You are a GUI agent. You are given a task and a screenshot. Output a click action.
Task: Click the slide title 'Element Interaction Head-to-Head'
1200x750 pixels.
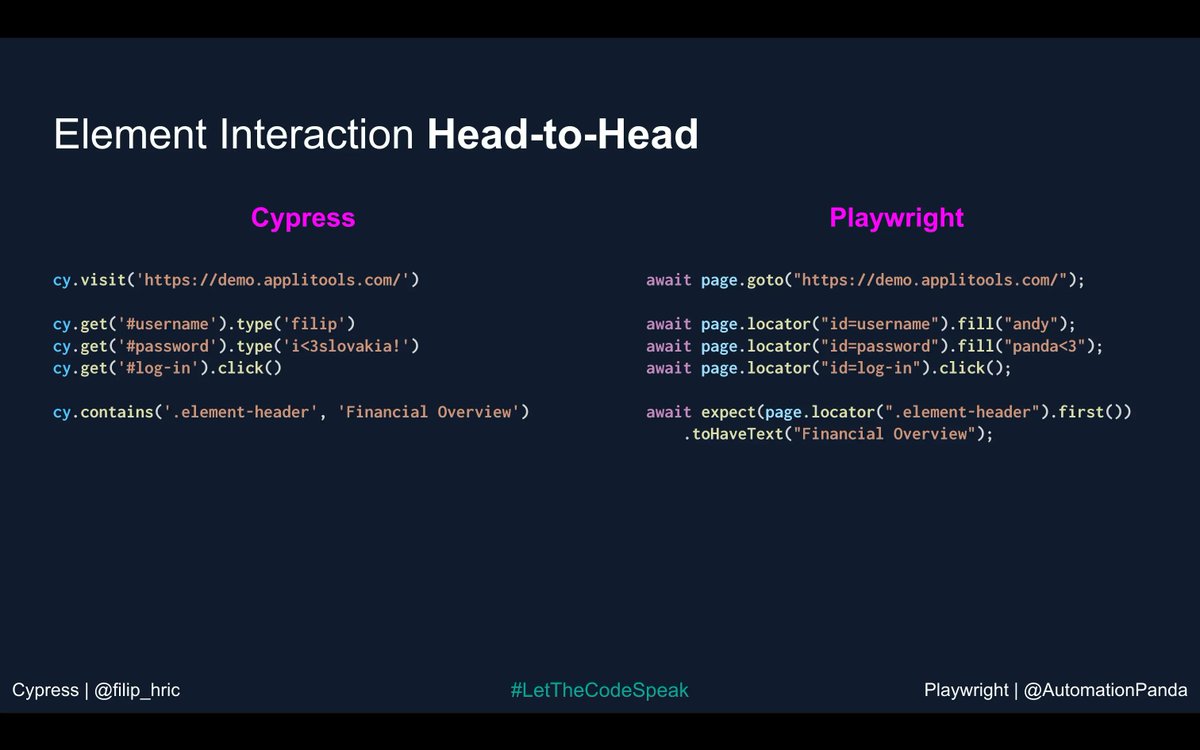(376, 136)
